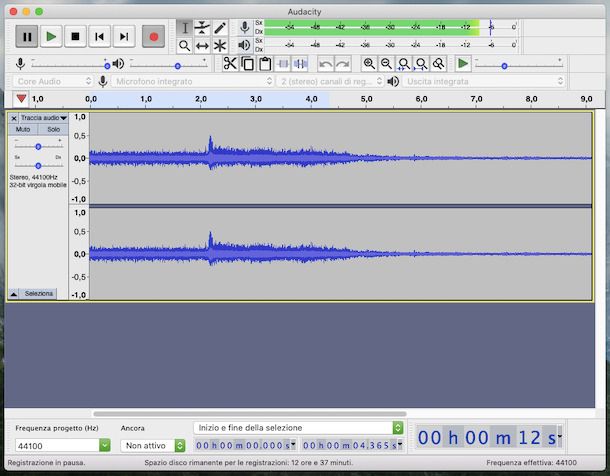Viewport: 610px width, 476px height.
Task: Click the red Record button
Action: tap(153, 37)
